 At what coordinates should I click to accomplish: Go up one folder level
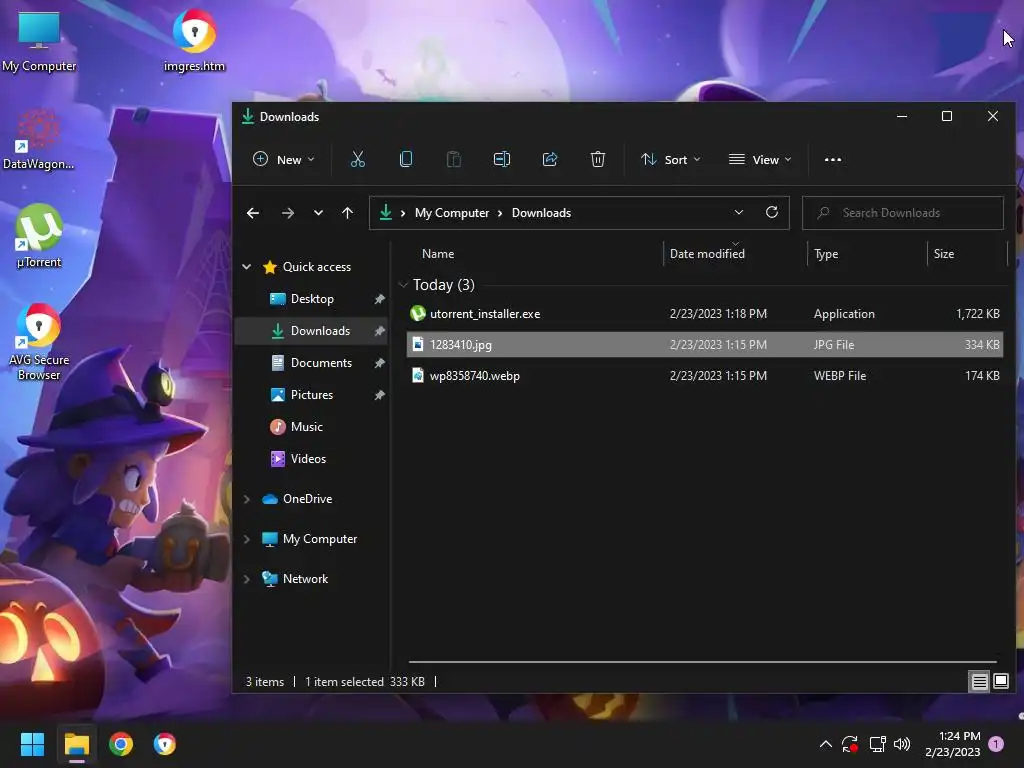pyautogui.click(x=347, y=213)
